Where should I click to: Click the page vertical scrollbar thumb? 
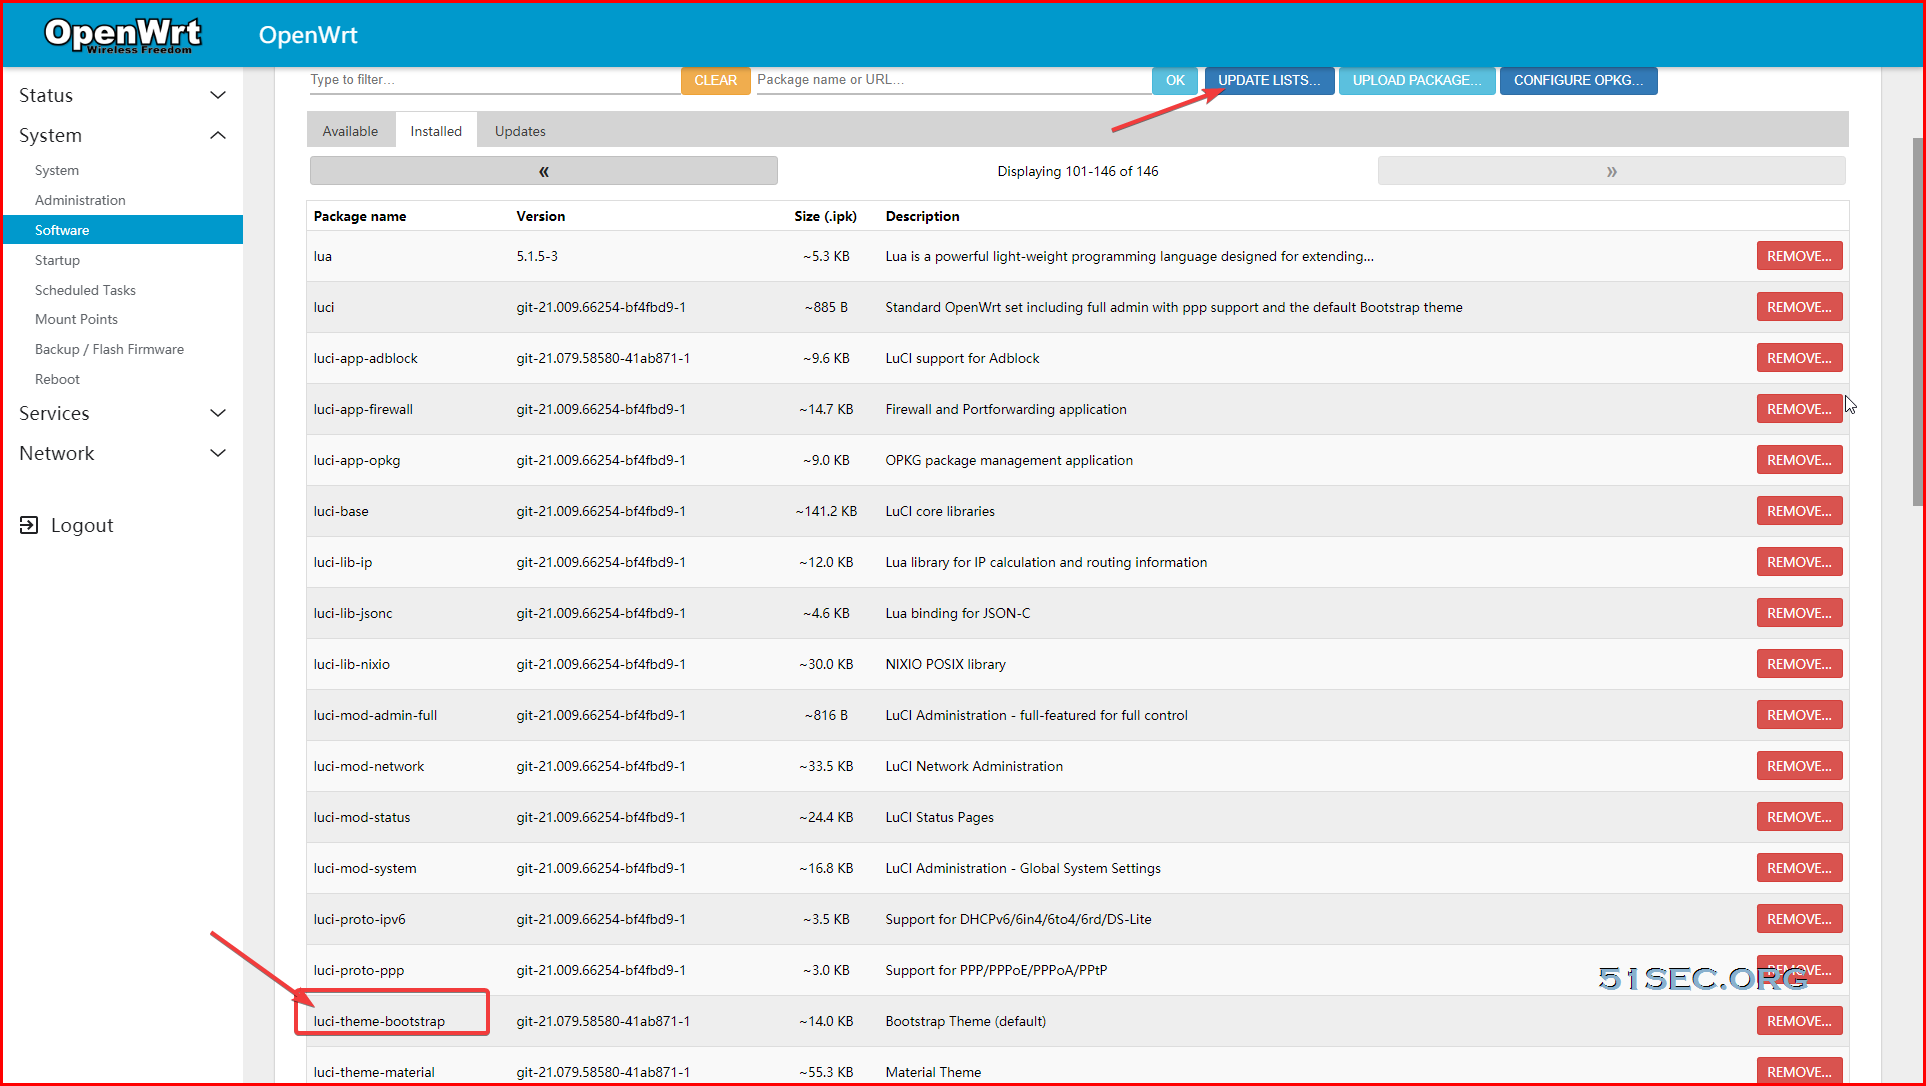tap(1918, 322)
